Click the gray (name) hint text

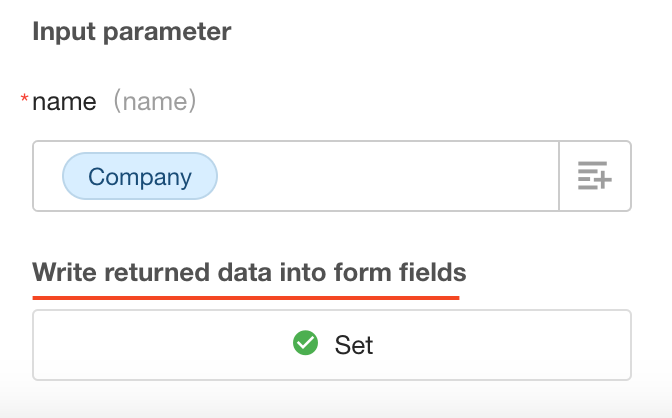coord(154,101)
